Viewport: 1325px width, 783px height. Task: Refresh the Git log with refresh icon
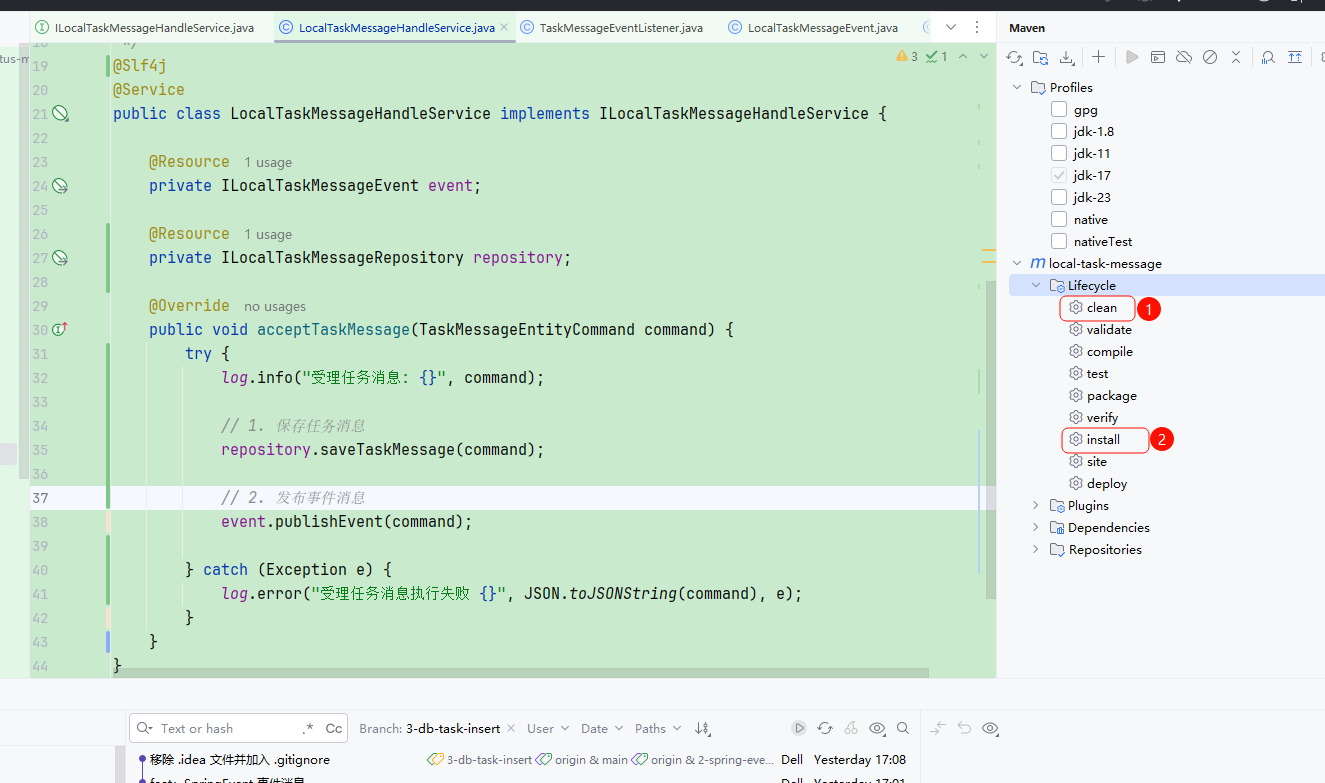click(x=825, y=728)
